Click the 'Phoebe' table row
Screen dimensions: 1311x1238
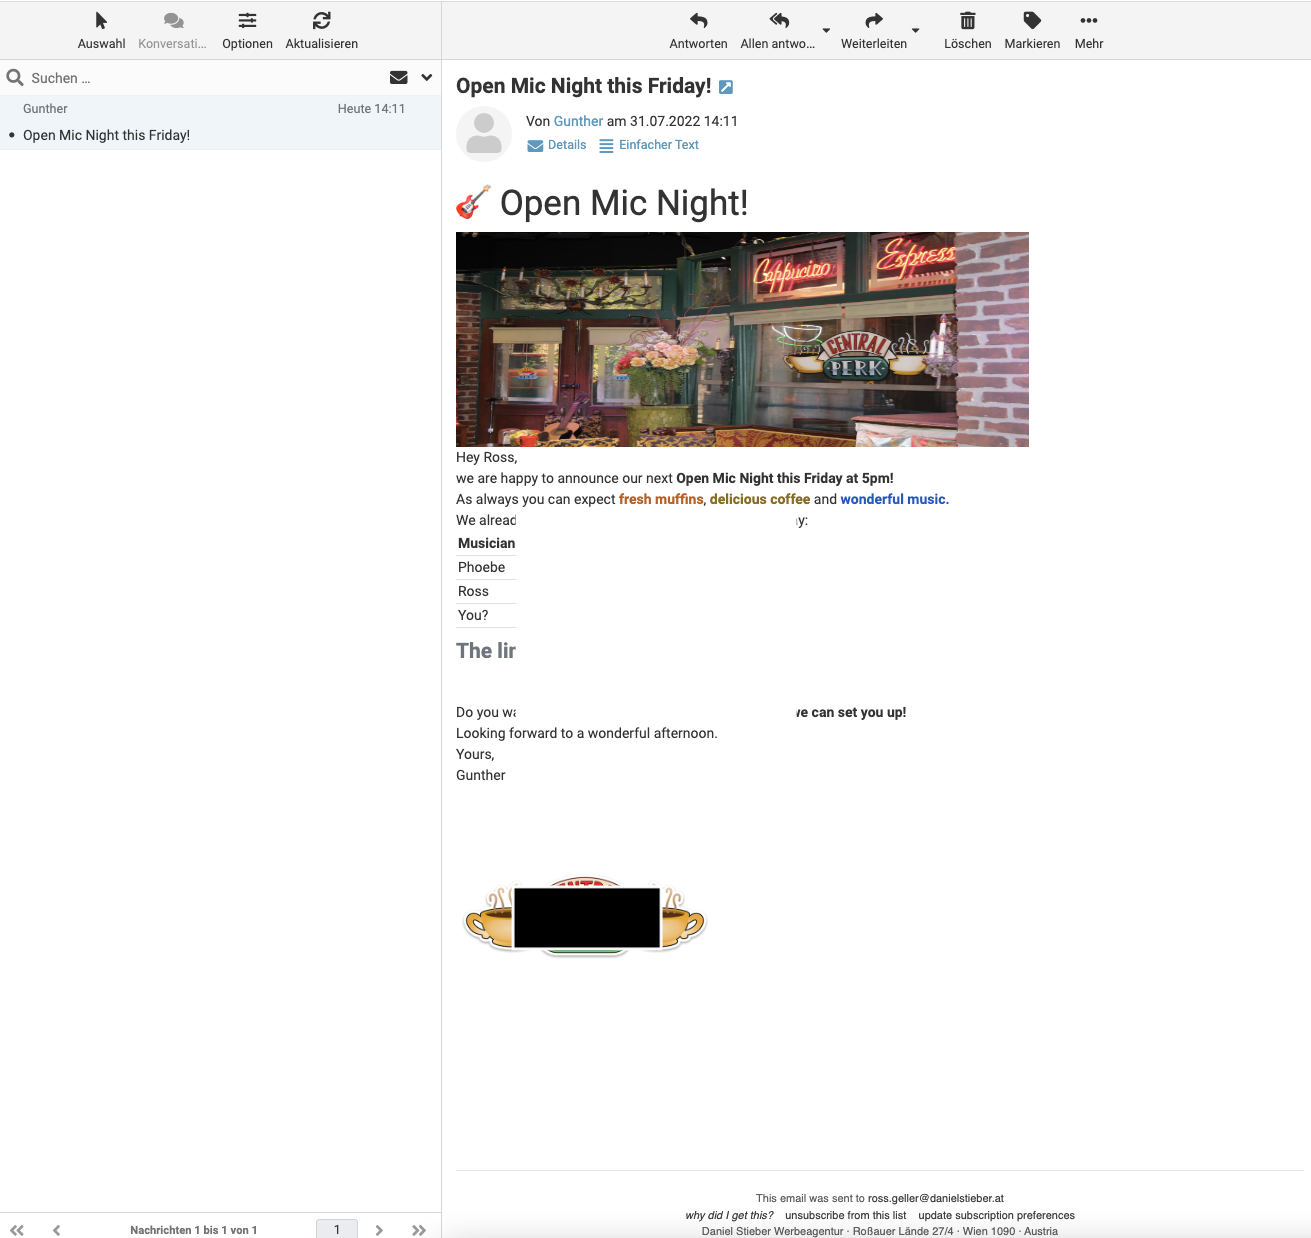pos(486,567)
